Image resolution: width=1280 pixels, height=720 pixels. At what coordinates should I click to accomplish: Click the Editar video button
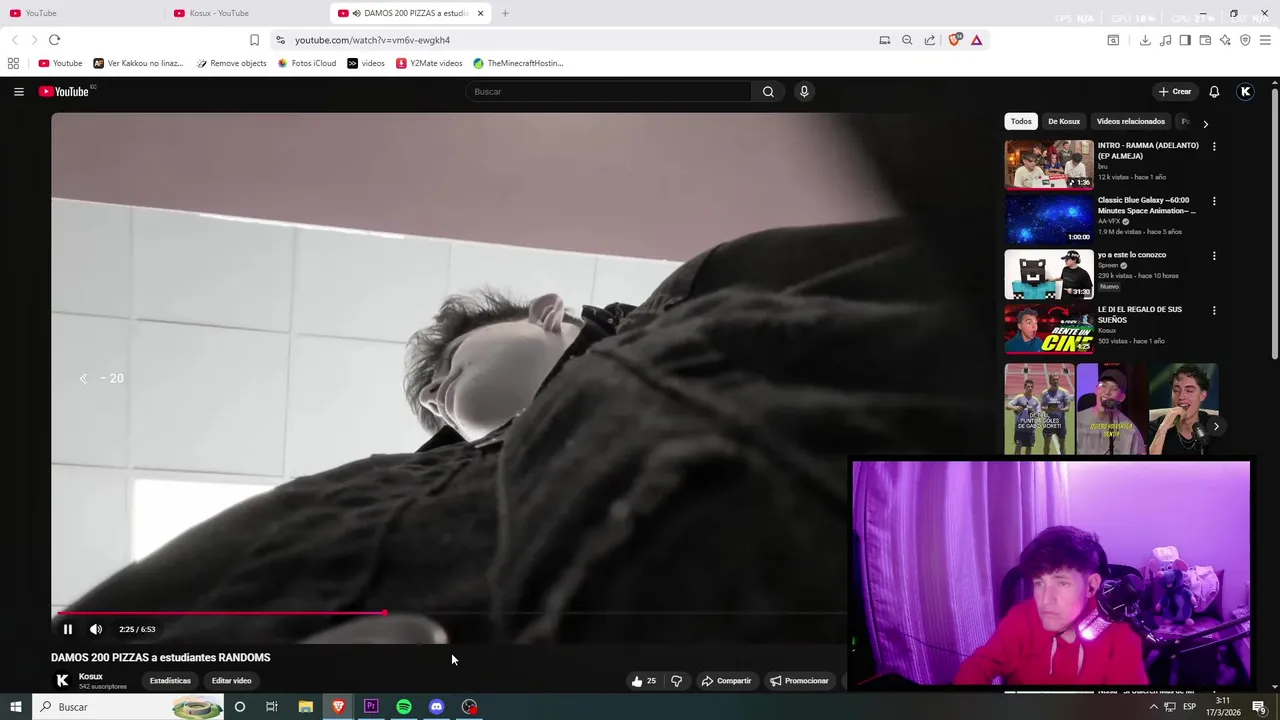pos(231,681)
